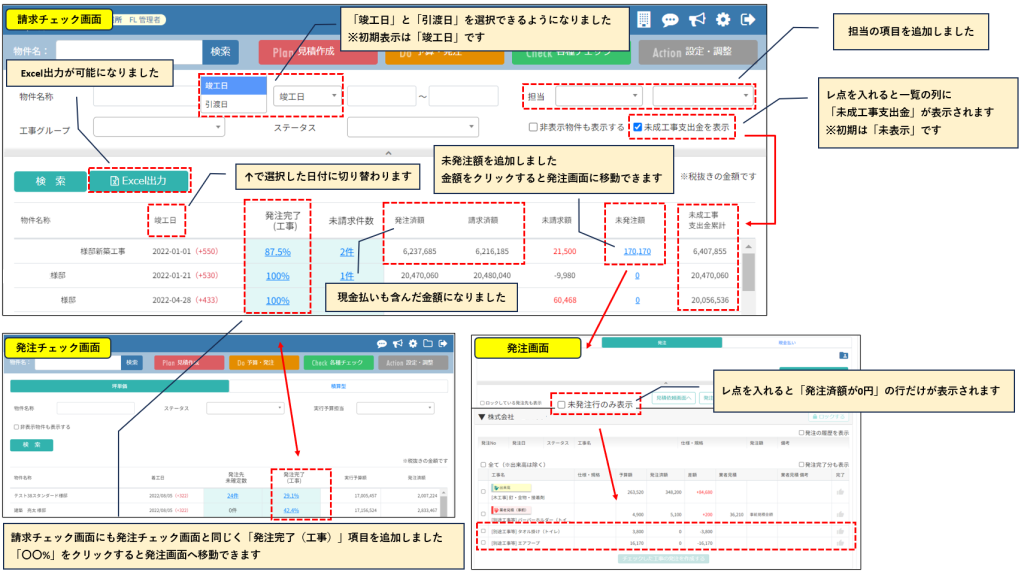Click the 物件名 search field in 請求チェック画面 header

[129, 52]
